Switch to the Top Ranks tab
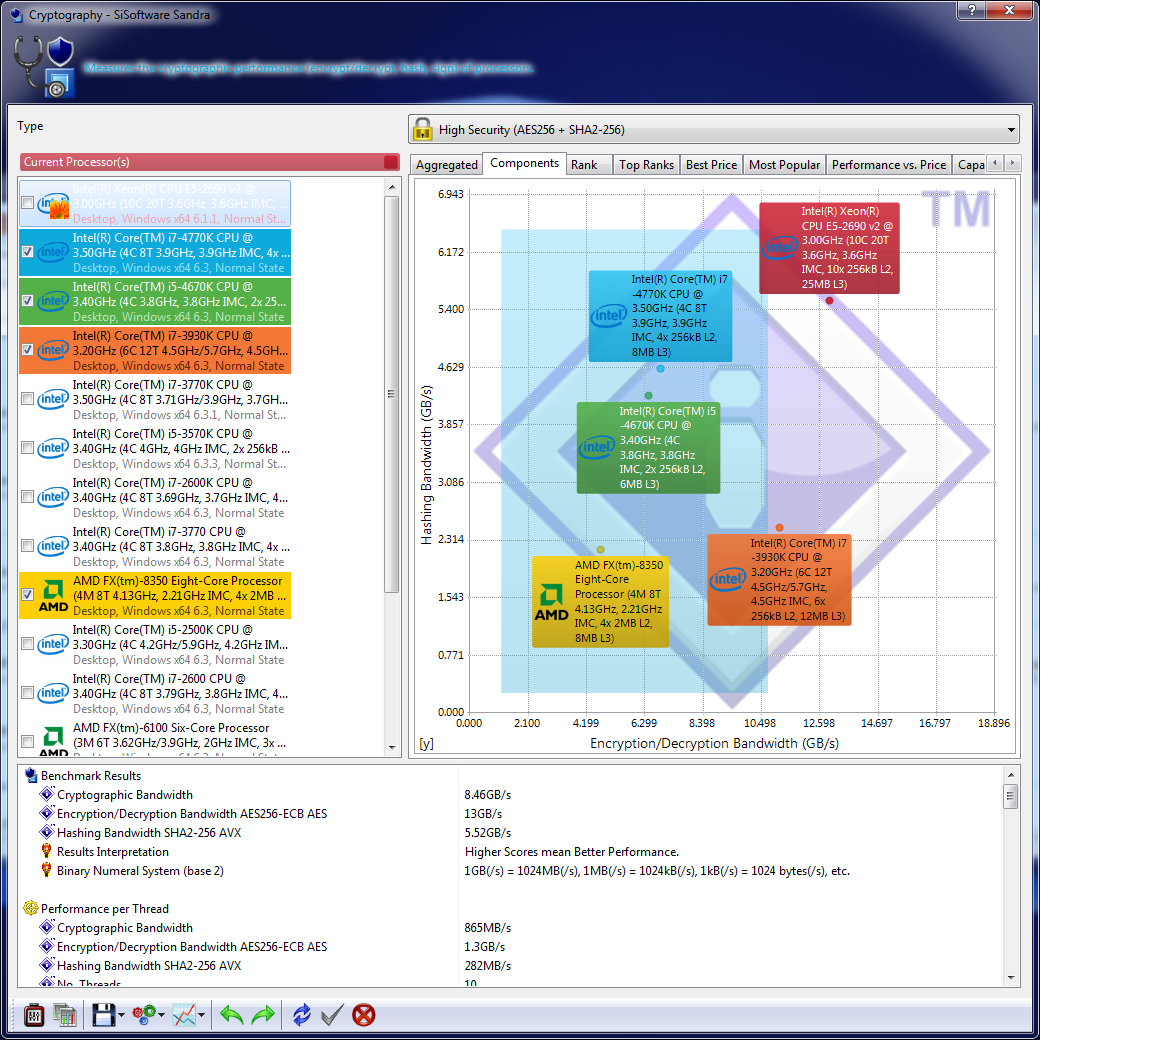The width and height of the screenshot is (1152, 1040). coord(647,165)
